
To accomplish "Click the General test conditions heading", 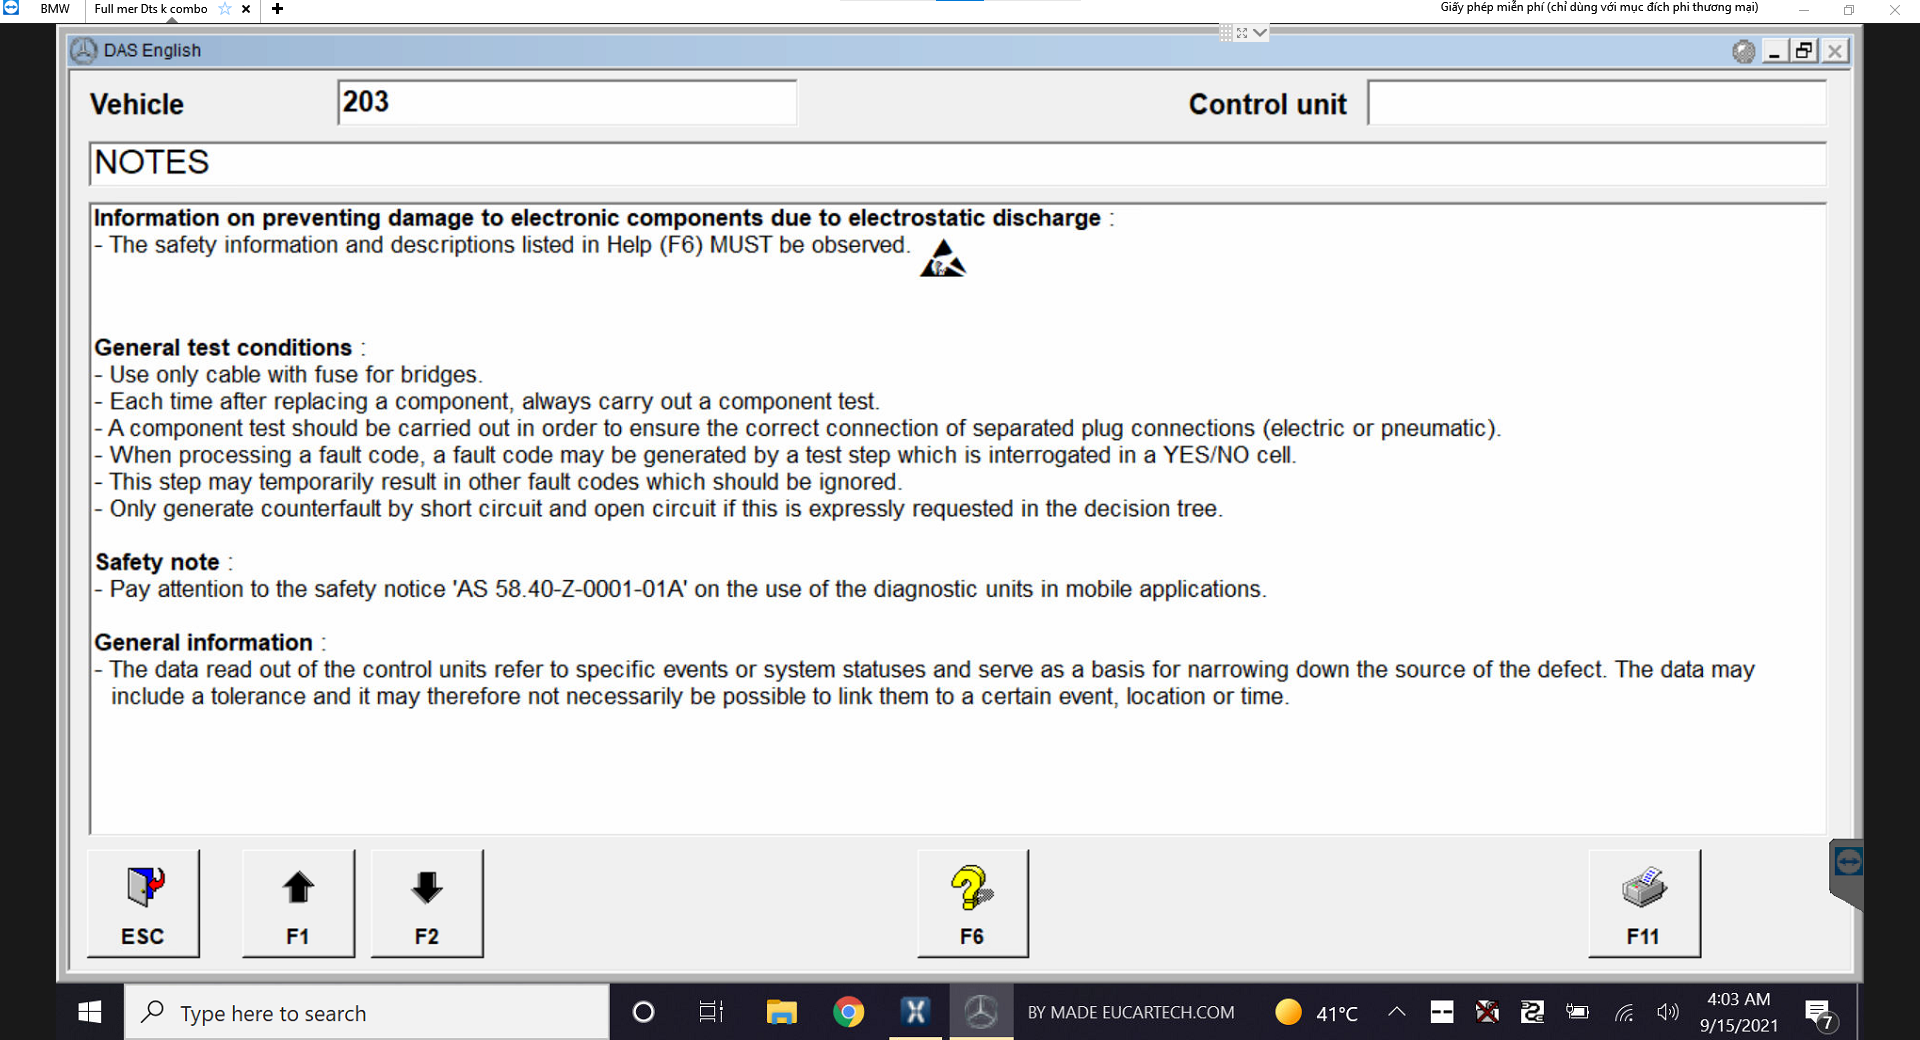I will 223,347.
